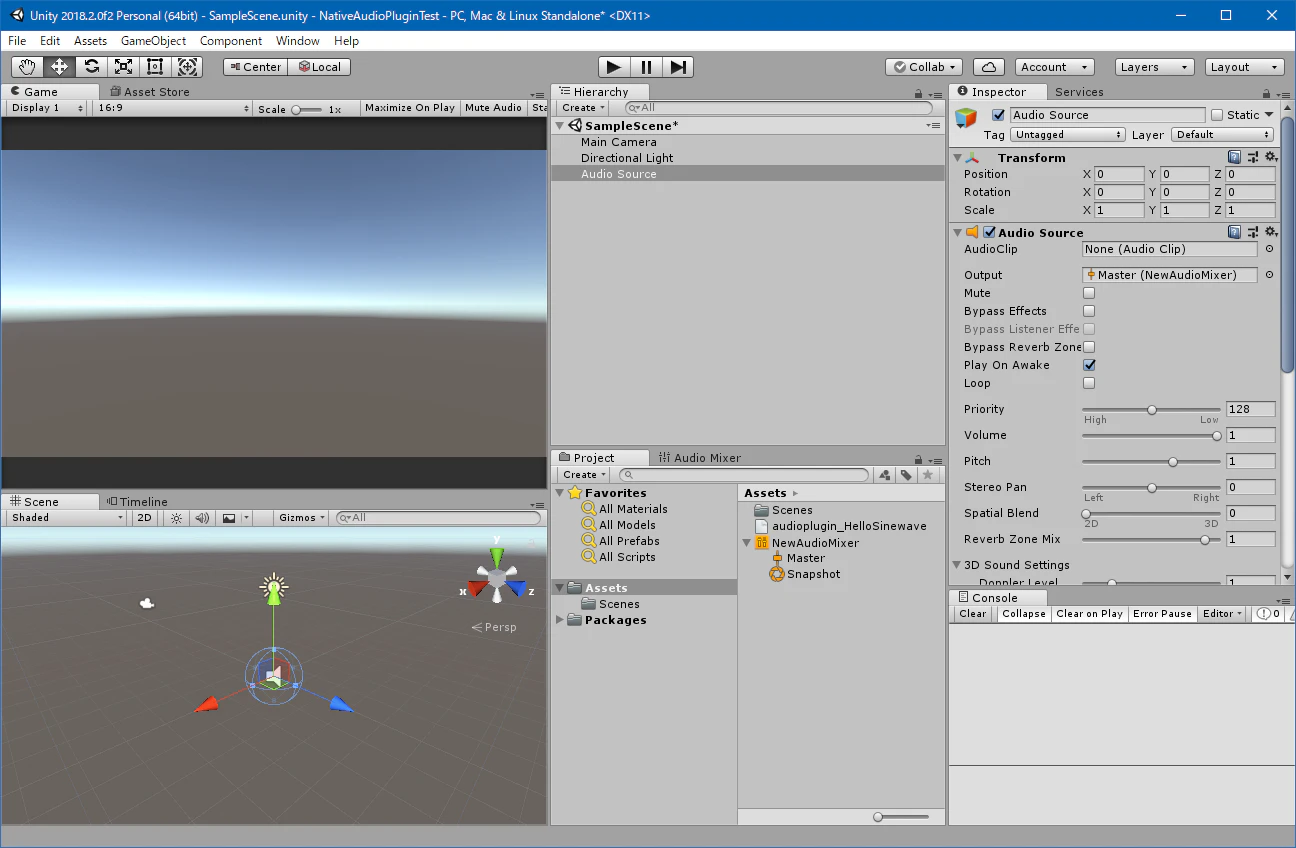Switch to the Audio Mixer tab
The height and width of the screenshot is (848, 1296).
pos(700,458)
